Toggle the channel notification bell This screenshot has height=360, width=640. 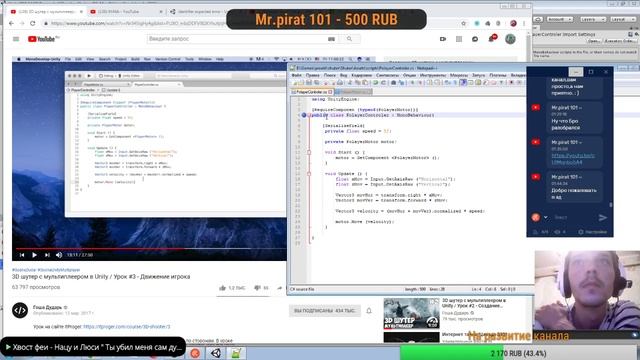(369, 311)
